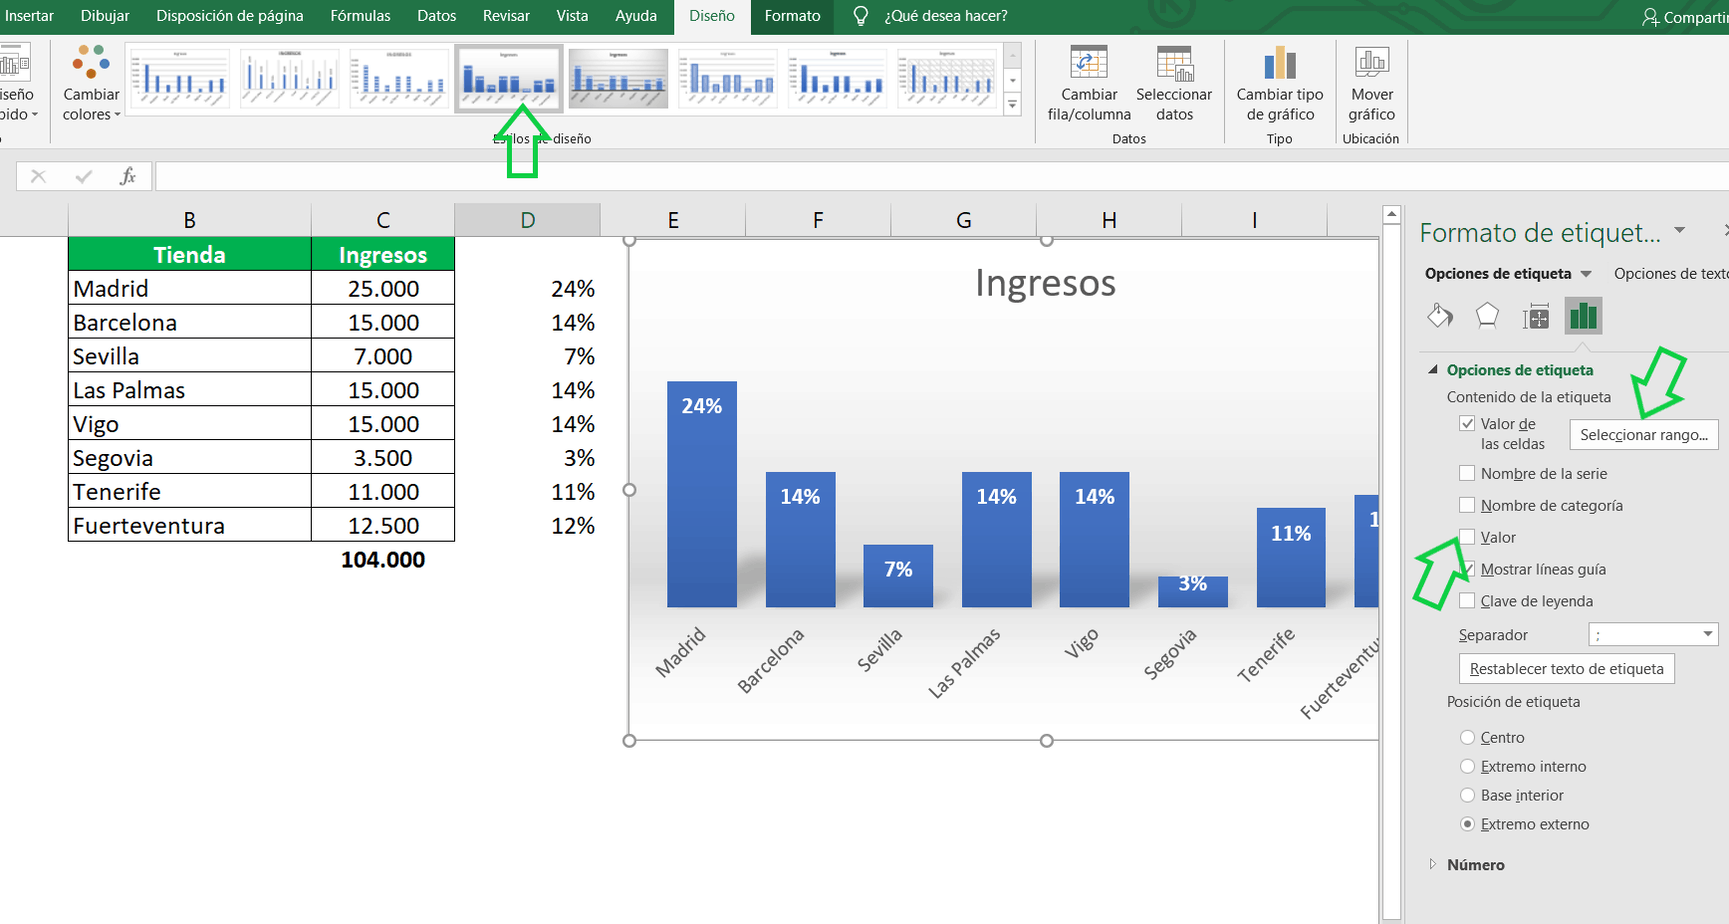Apply the first chart style thumbnail
This screenshot has width=1729, height=924.
(x=180, y=77)
